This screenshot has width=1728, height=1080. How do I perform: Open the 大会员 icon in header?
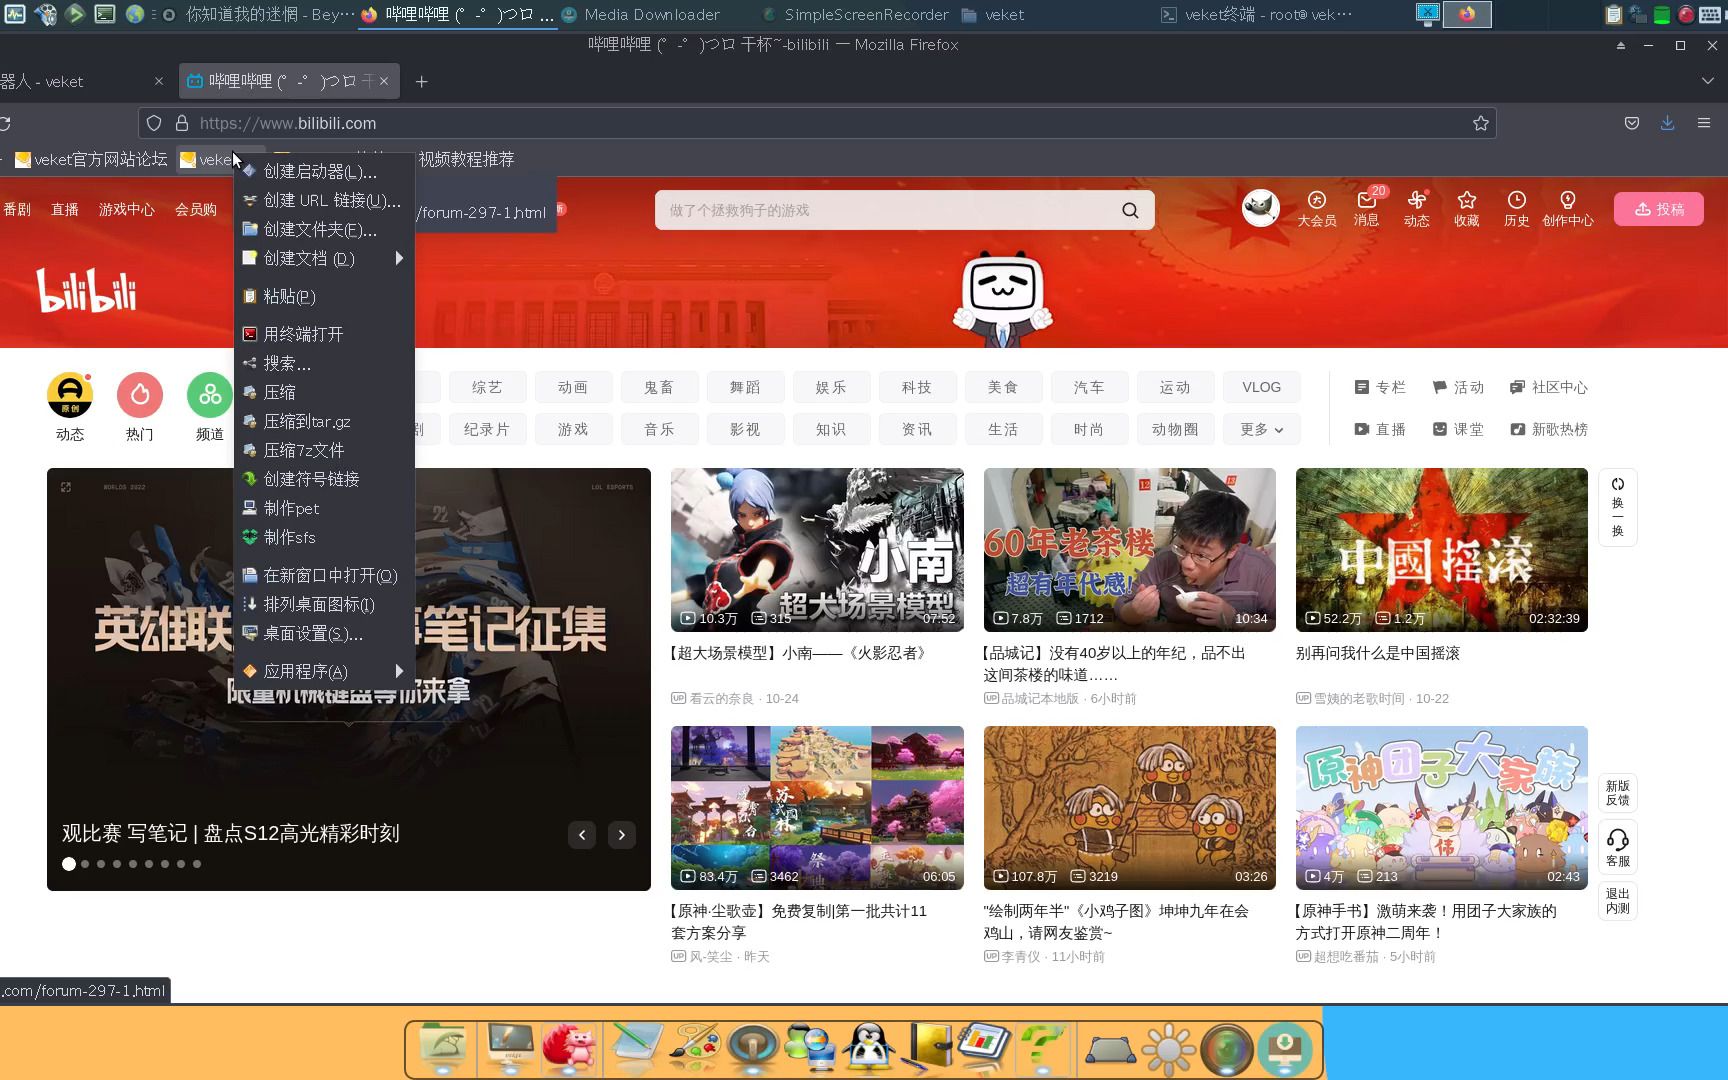[1317, 209]
